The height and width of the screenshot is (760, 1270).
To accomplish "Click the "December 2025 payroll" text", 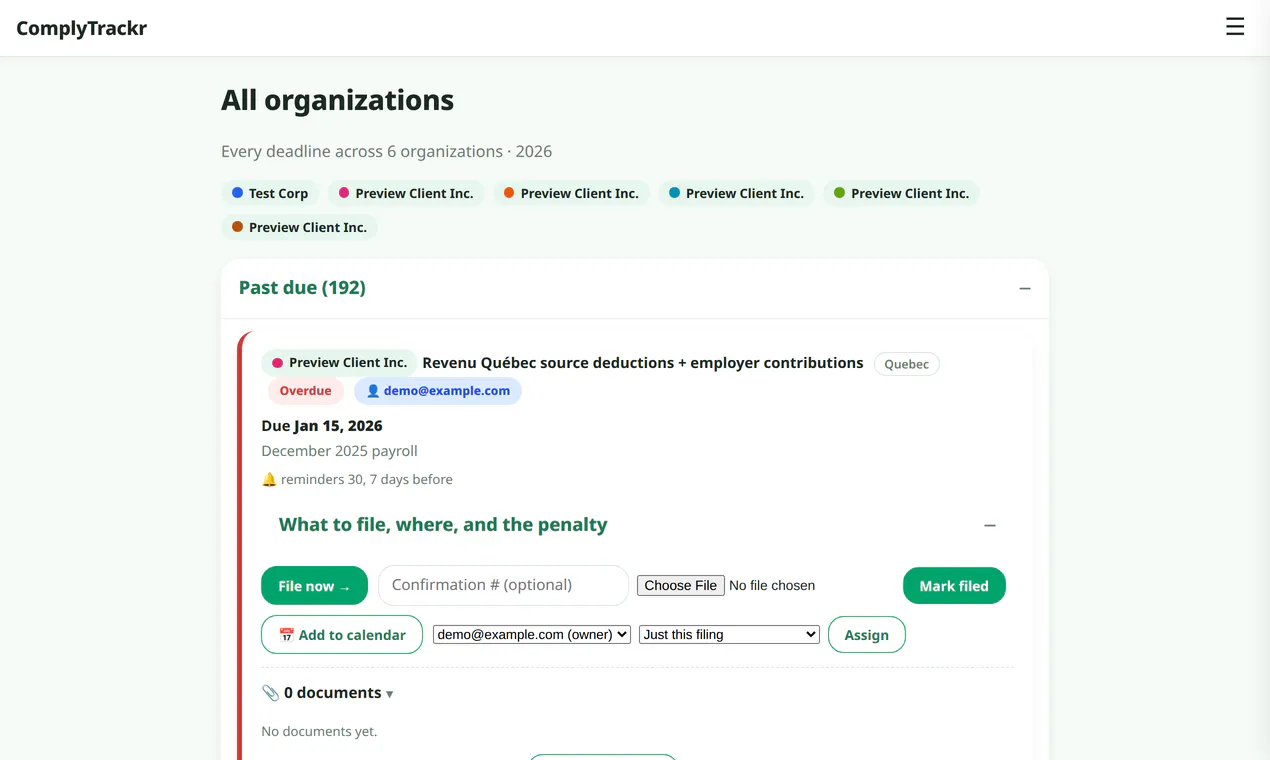I will [x=339, y=451].
